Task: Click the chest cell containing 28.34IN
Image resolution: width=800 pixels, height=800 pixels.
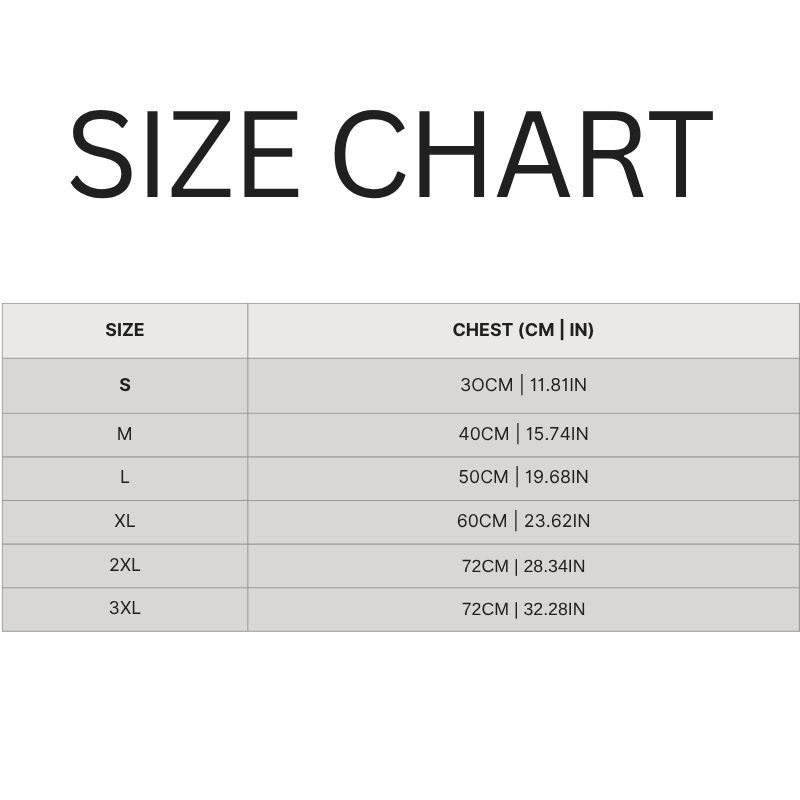Action: (x=523, y=566)
